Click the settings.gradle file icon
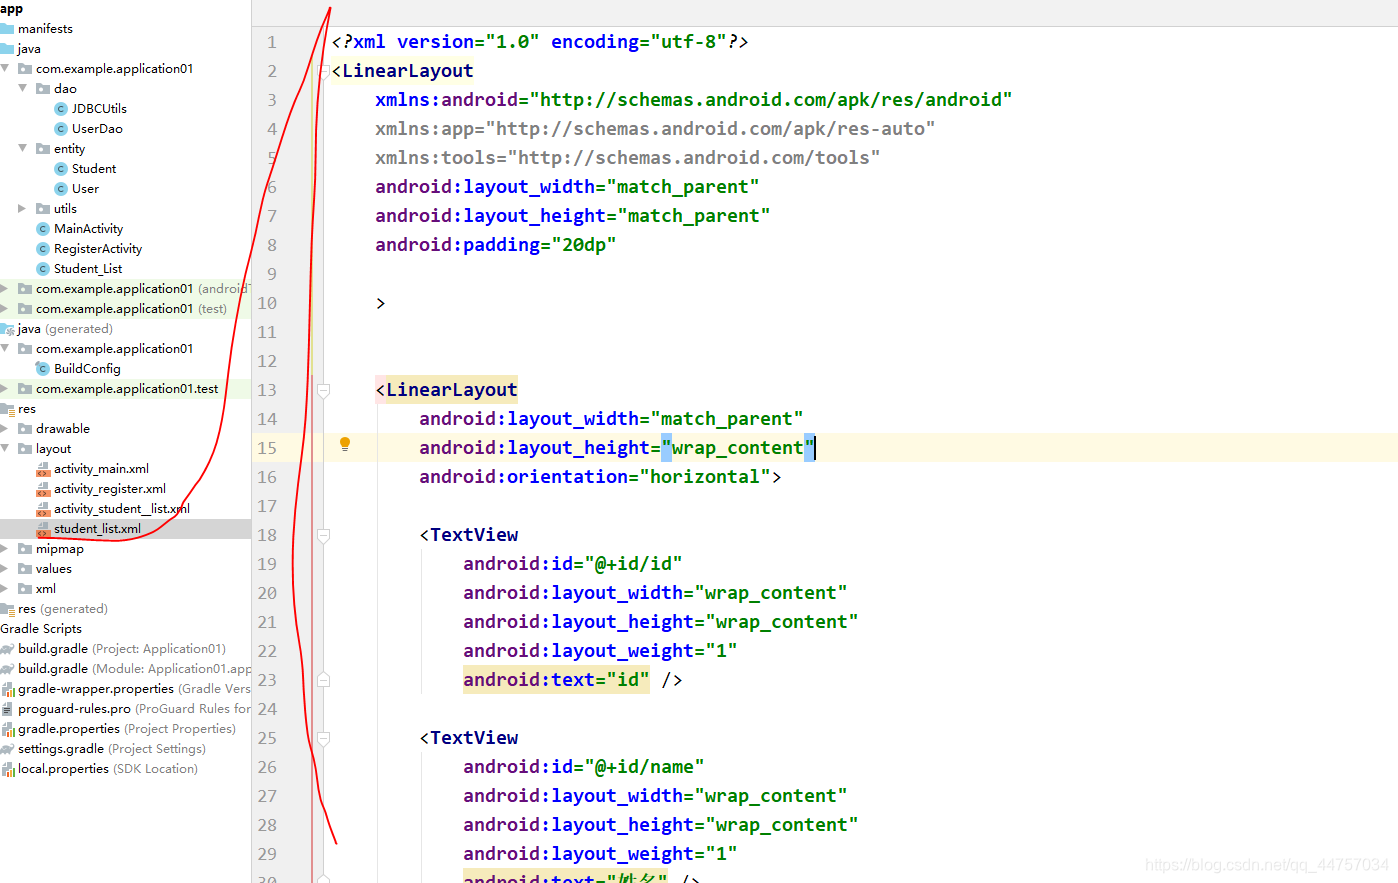The width and height of the screenshot is (1398, 883). point(8,749)
